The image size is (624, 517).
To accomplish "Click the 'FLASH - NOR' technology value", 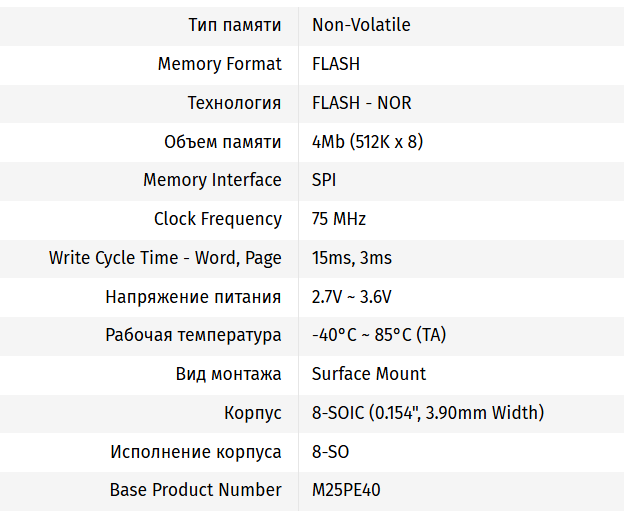I will click(361, 103).
